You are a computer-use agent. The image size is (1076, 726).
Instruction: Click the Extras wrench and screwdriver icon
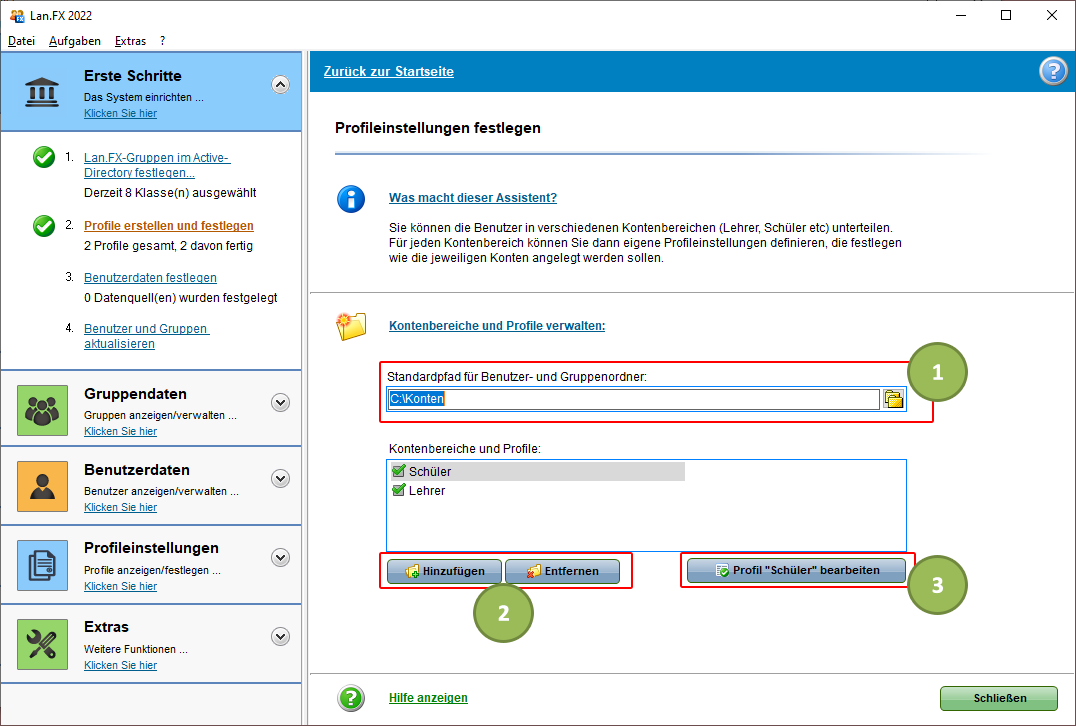(x=42, y=642)
